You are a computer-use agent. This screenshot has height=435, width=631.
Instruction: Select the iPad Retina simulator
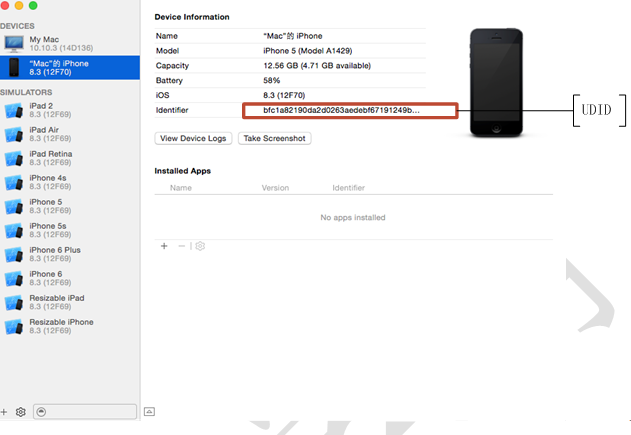(70, 158)
